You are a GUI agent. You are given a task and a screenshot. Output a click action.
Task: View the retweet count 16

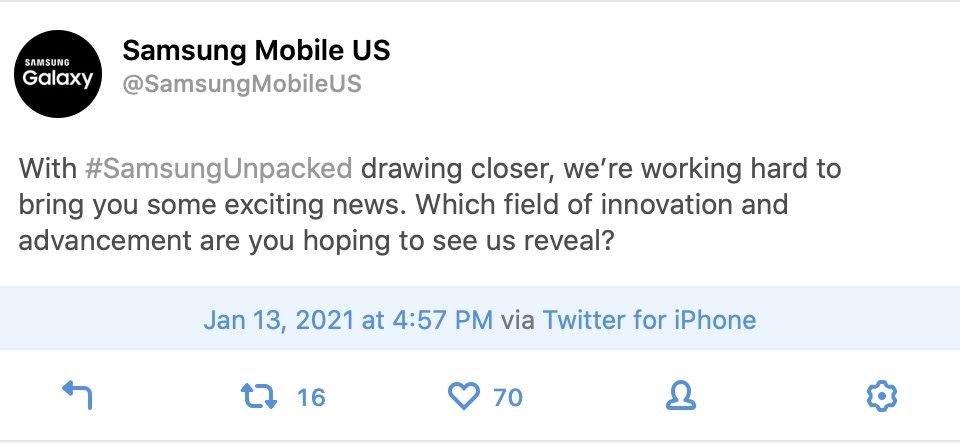[x=311, y=397]
